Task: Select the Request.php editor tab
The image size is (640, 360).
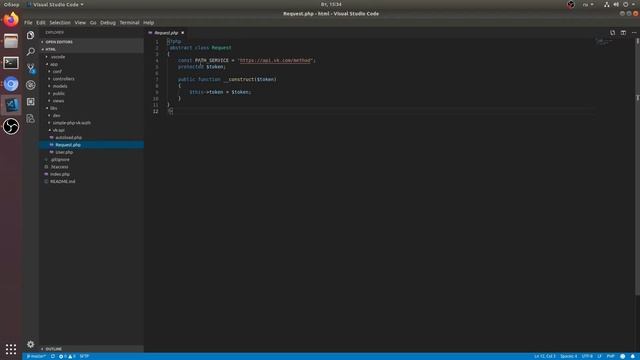Action: (166, 33)
